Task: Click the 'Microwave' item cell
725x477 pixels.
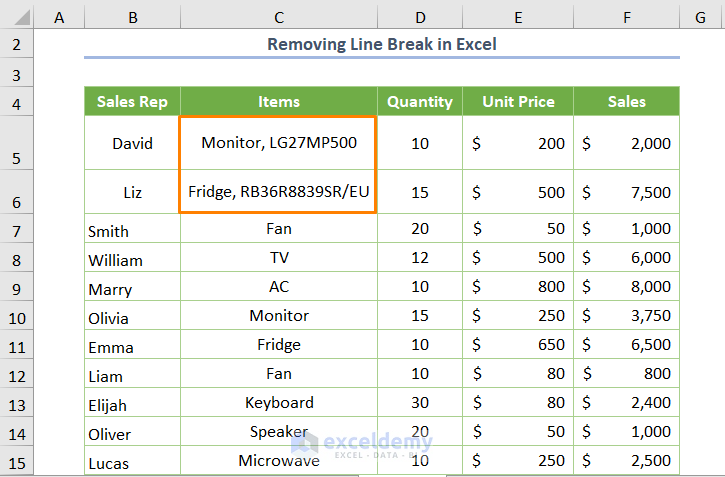Action: (278, 461)
